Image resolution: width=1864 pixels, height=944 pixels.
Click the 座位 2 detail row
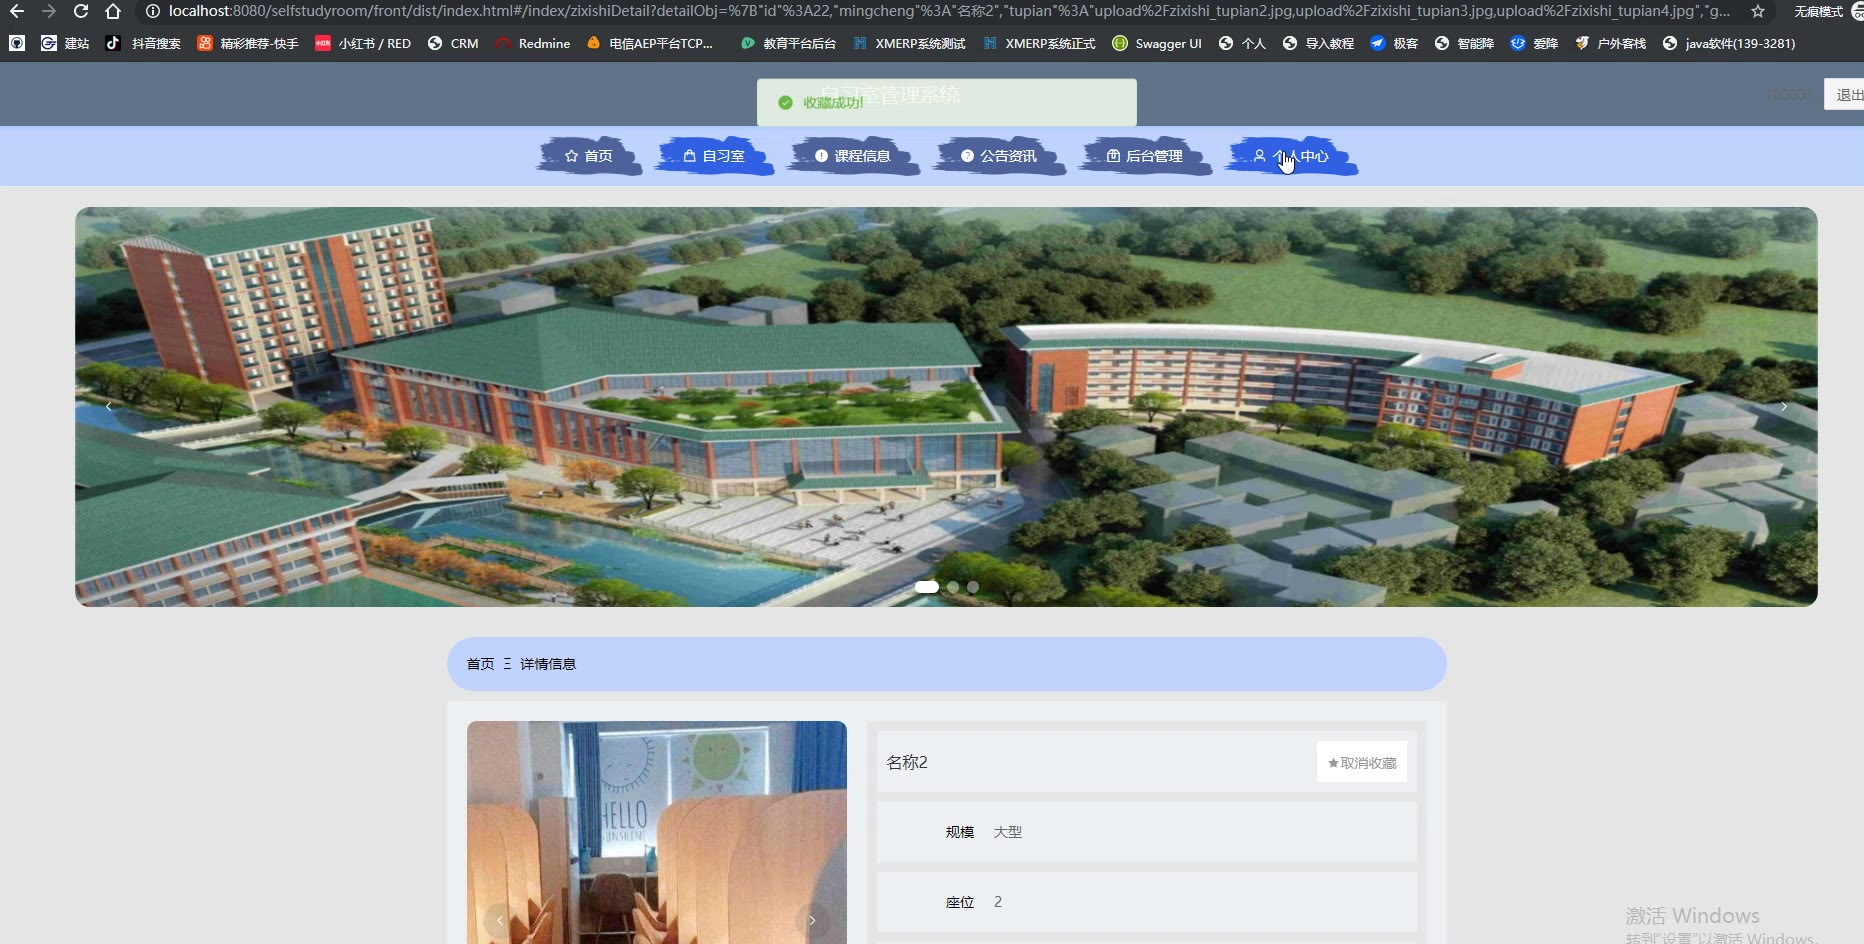point(1147,902)
